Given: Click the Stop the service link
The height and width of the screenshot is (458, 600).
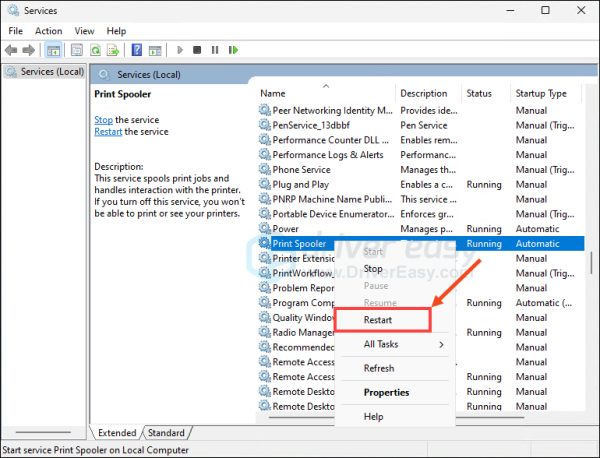Looking at the screenshot, I should (103, 120).
